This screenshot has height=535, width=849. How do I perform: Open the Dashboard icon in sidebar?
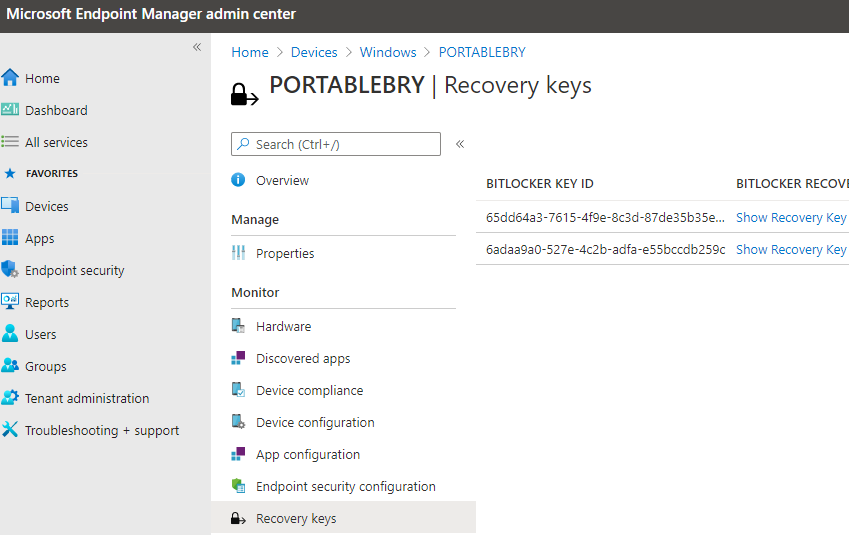tap(11, 110)
